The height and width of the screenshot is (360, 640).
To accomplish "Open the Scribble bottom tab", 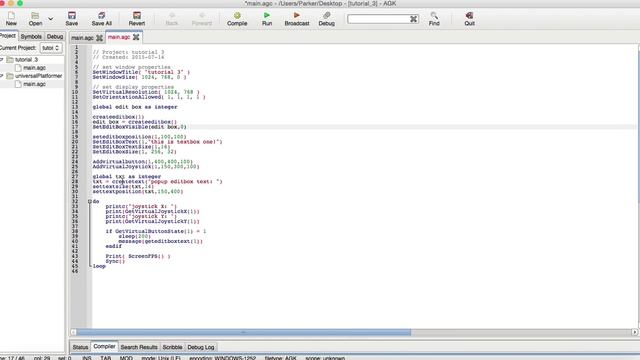I will coord(172,347).
